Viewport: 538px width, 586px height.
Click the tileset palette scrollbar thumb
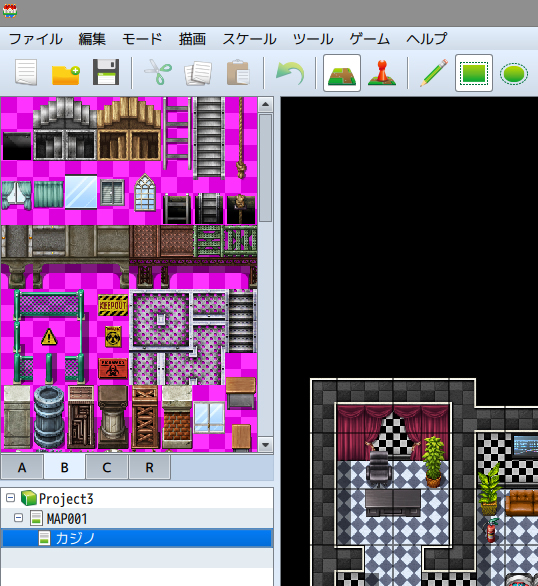coord(265,168)
